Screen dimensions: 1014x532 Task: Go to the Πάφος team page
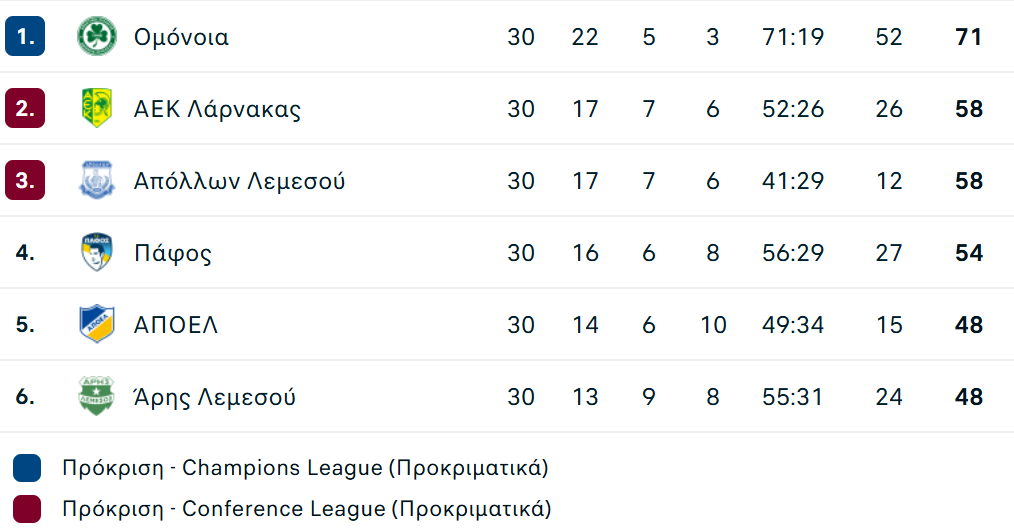tap(173, 253)
